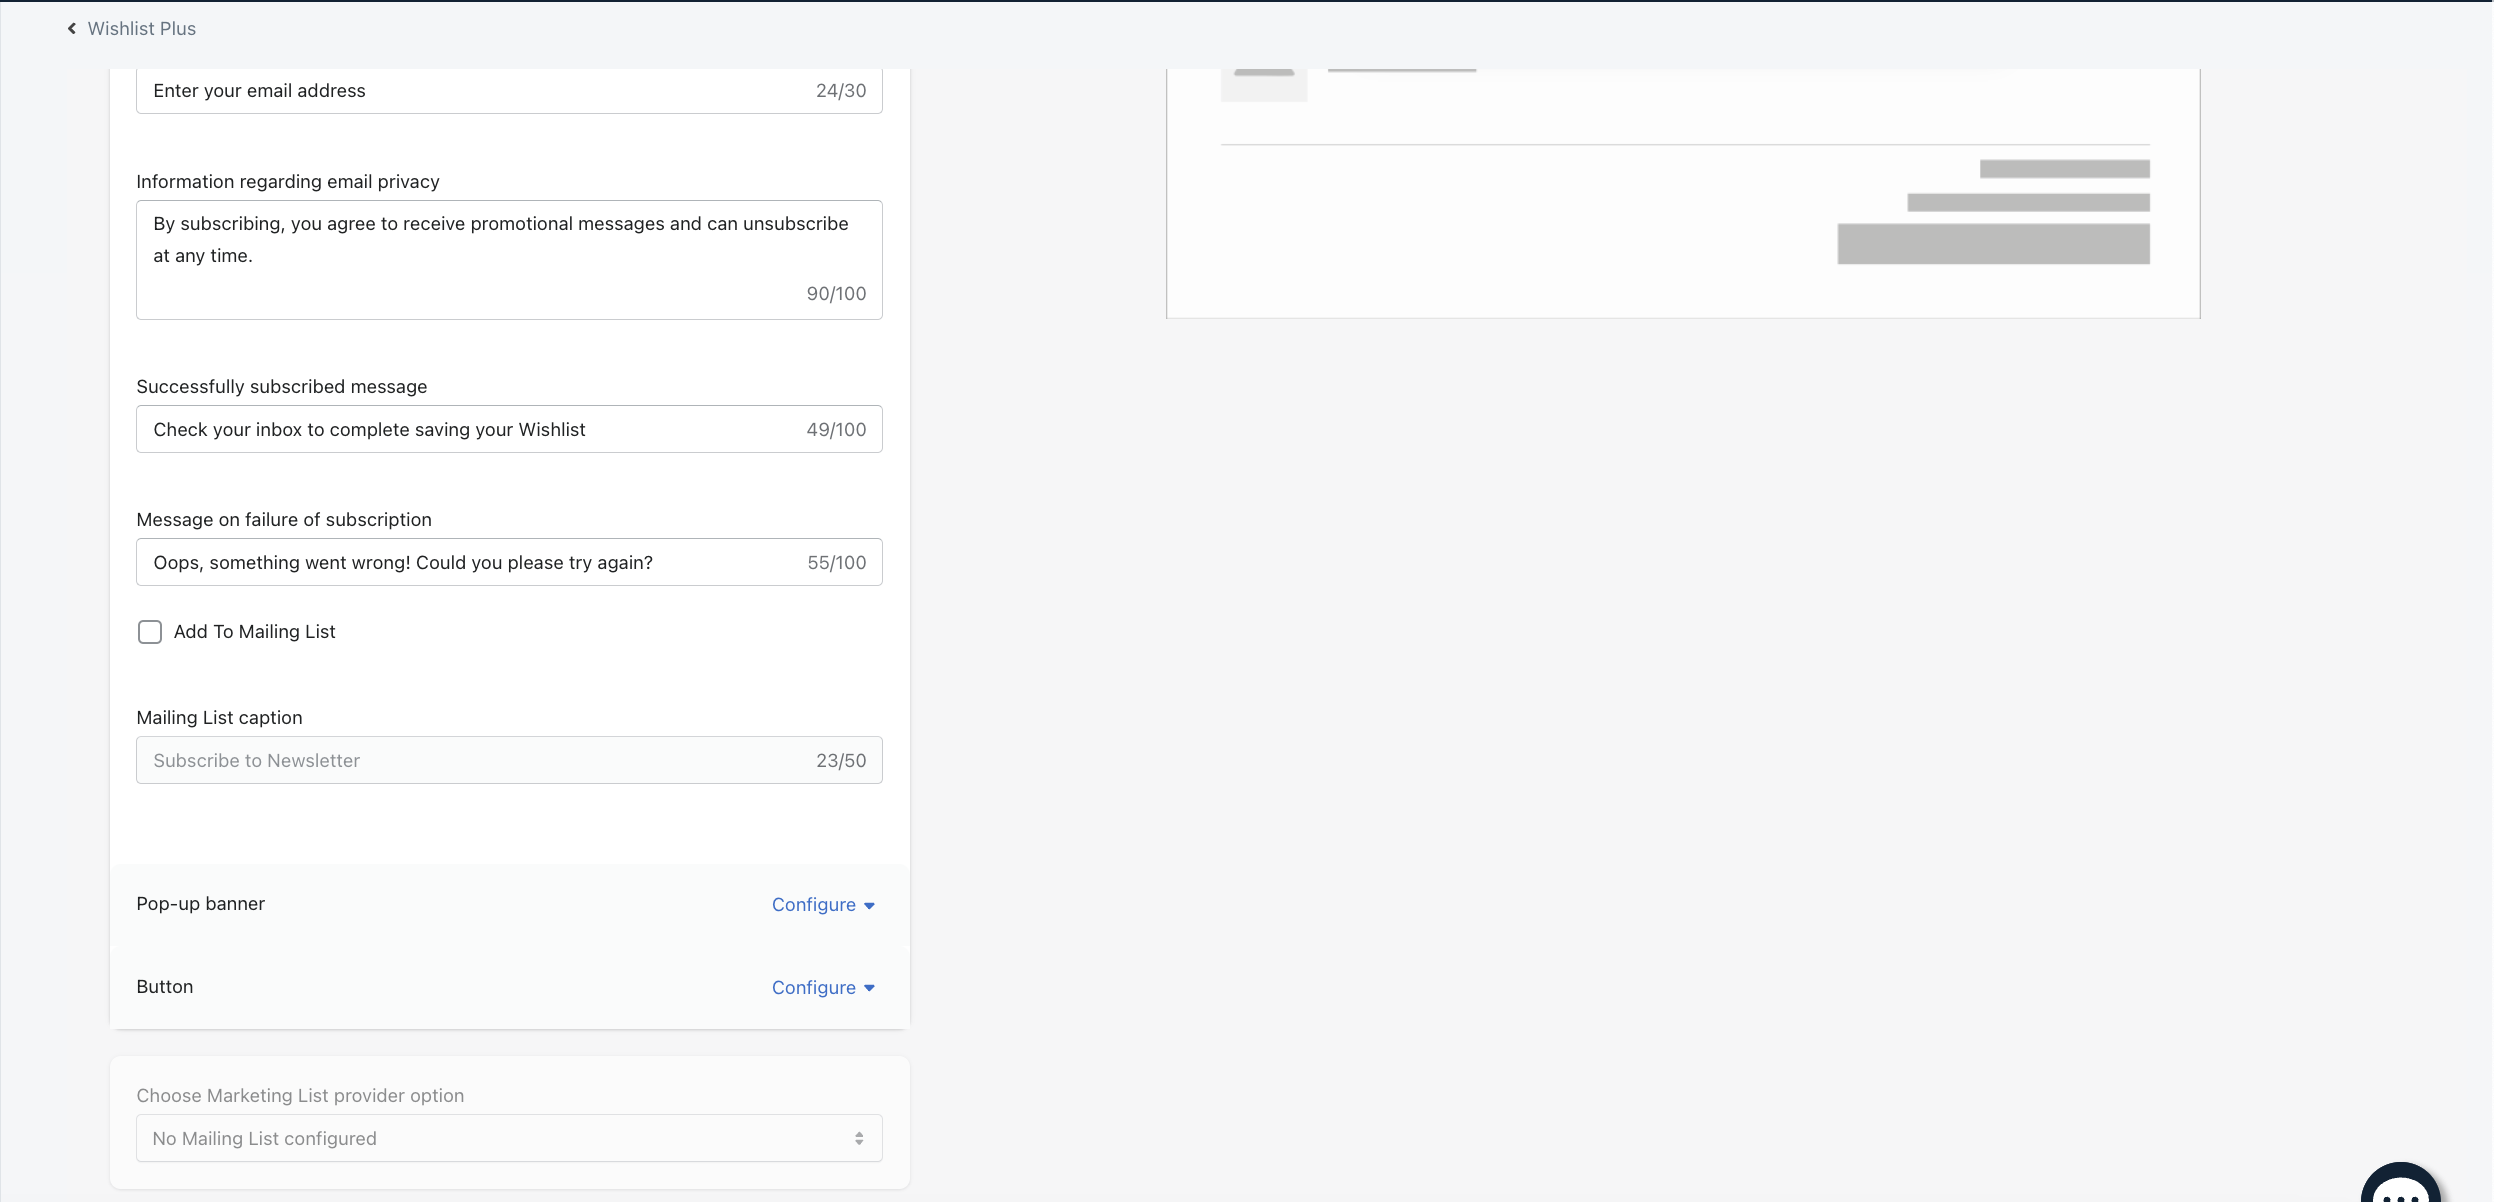Click the failure of subscription message field

tap(470, 563)
